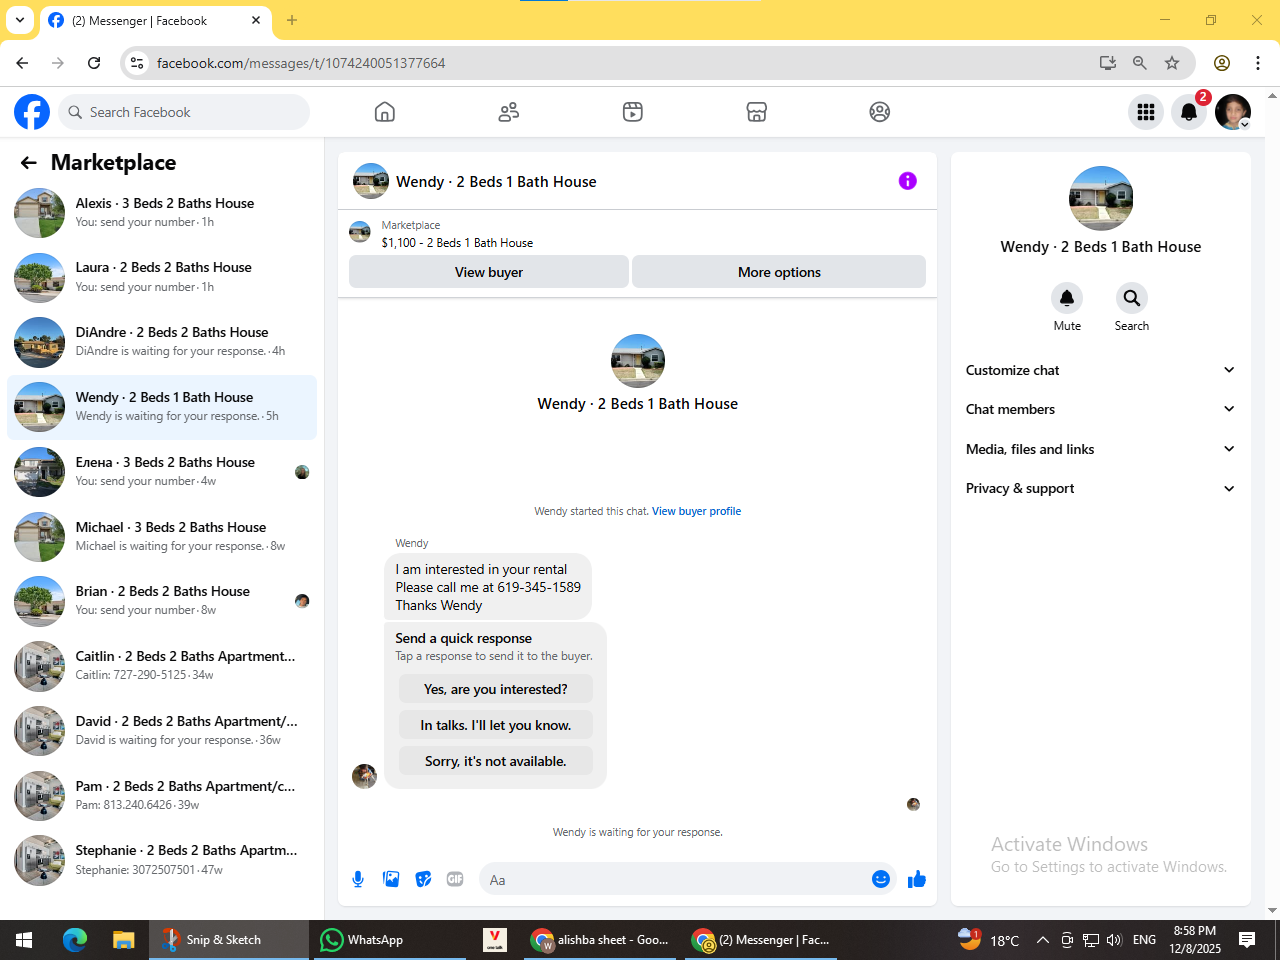This screenshot has width=1280, height=960.
Task: Open the Video (Reels) navigation icon
Action: [633, 112]
